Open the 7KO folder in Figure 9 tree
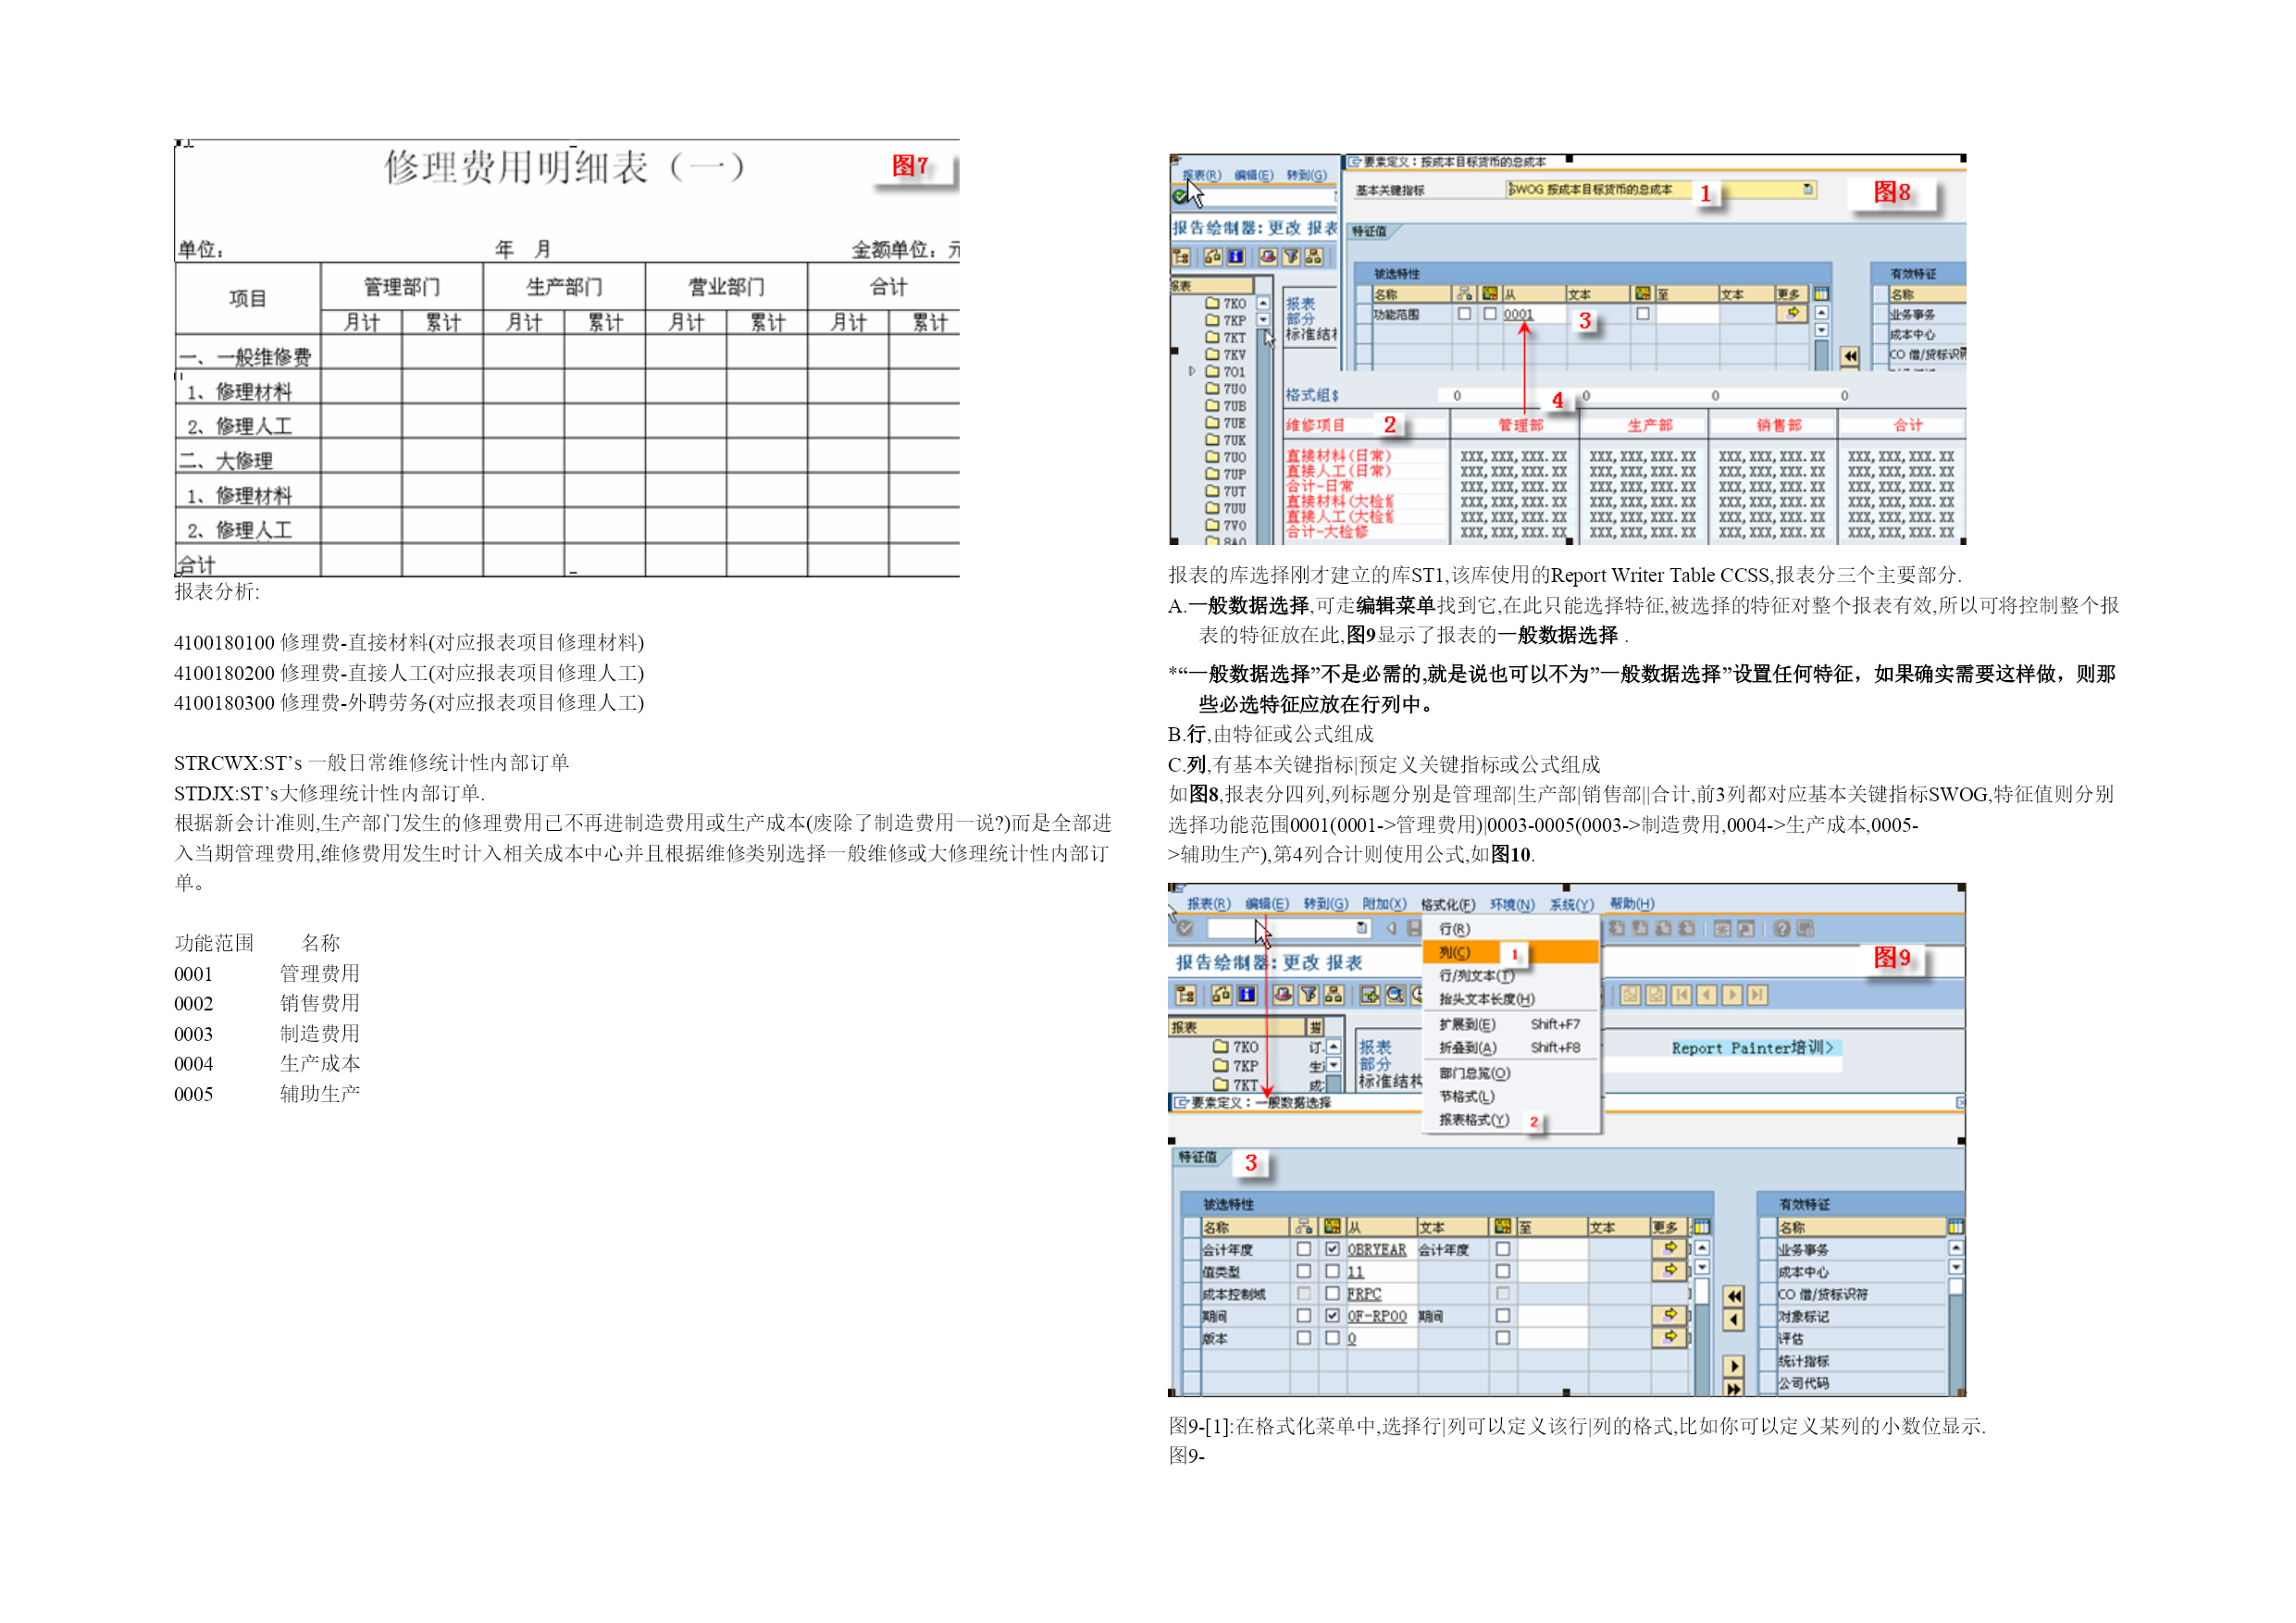 click(1235, 1047)
